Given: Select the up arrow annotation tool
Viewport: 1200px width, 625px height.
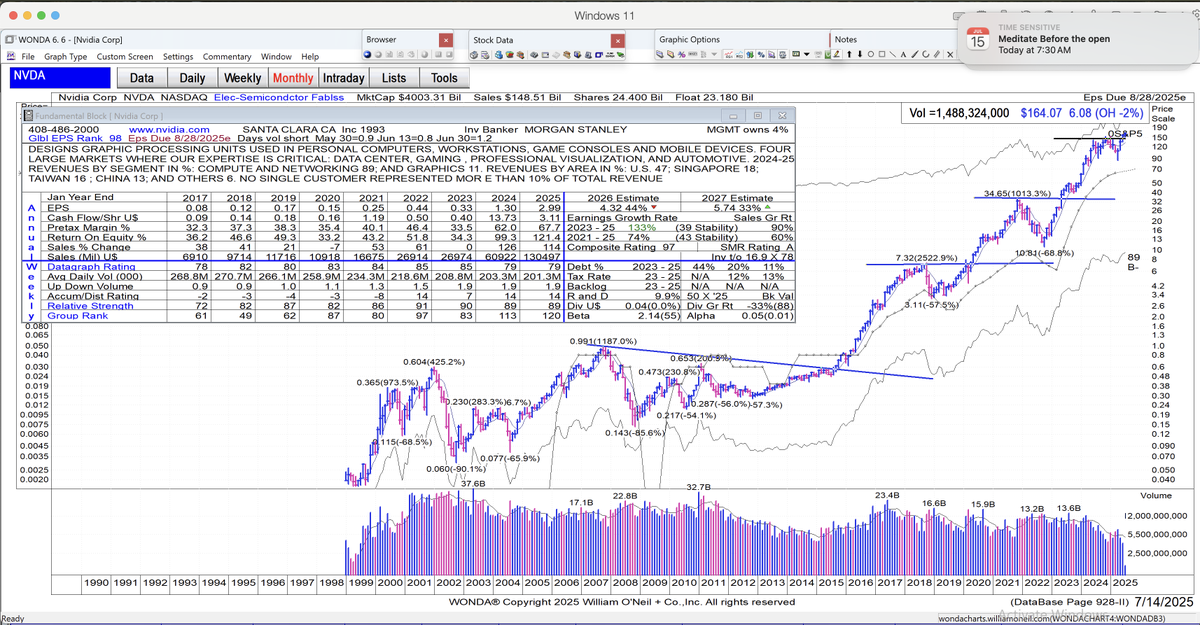Looking at the screenshot, I should [849, 54].
